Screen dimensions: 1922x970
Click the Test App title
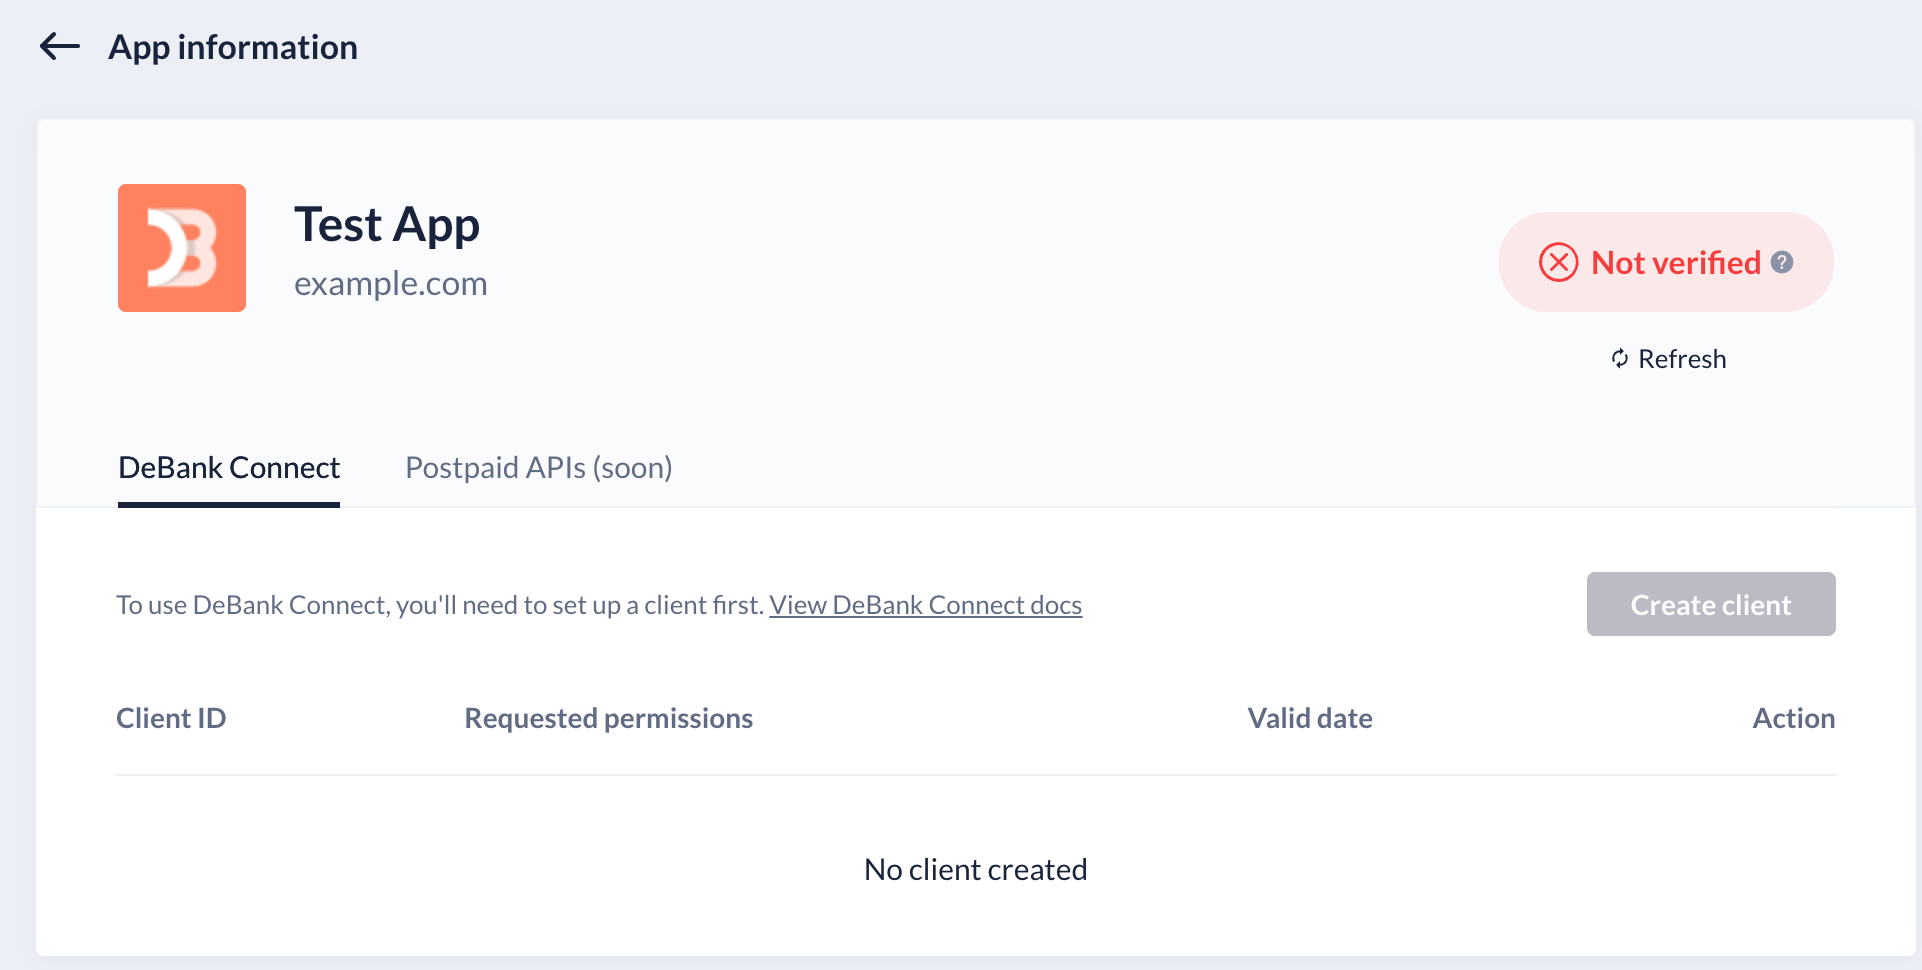point(387,225)
